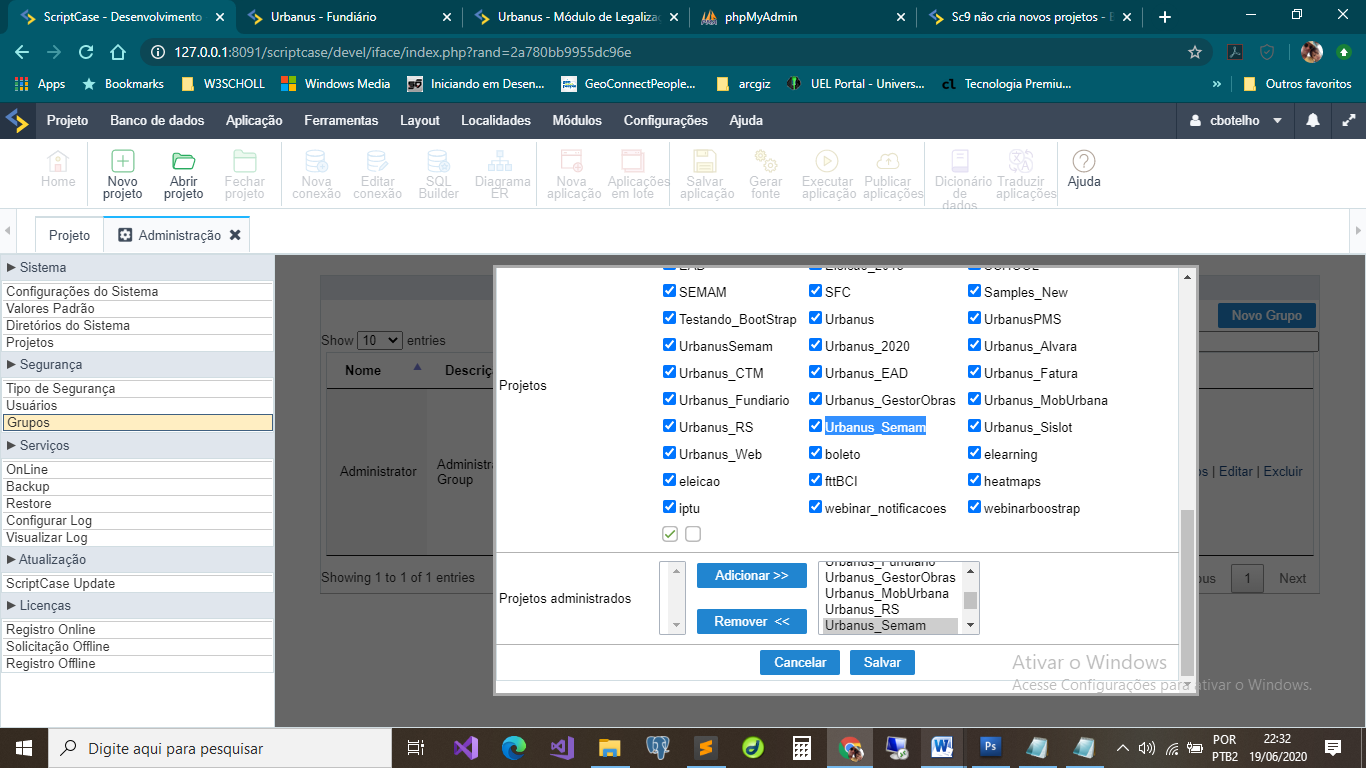Close the Administração tab via X
Screen dimensions: 1366x768
pyautogui.click(x=235, y=235)
